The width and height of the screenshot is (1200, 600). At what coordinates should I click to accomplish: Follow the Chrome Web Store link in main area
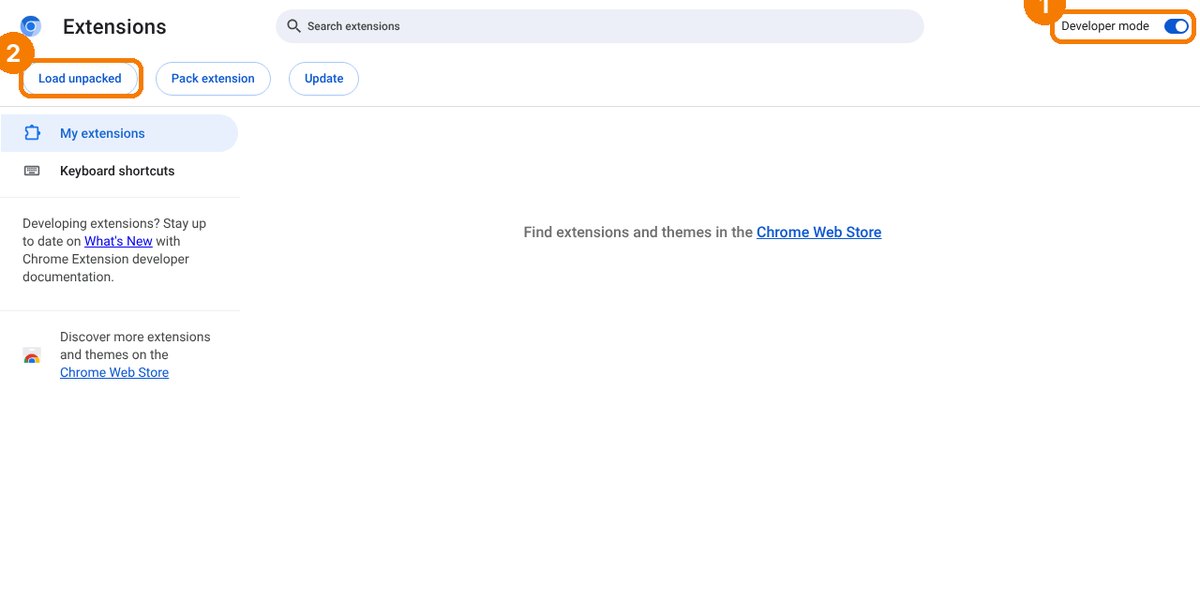[x=819, y=232]
